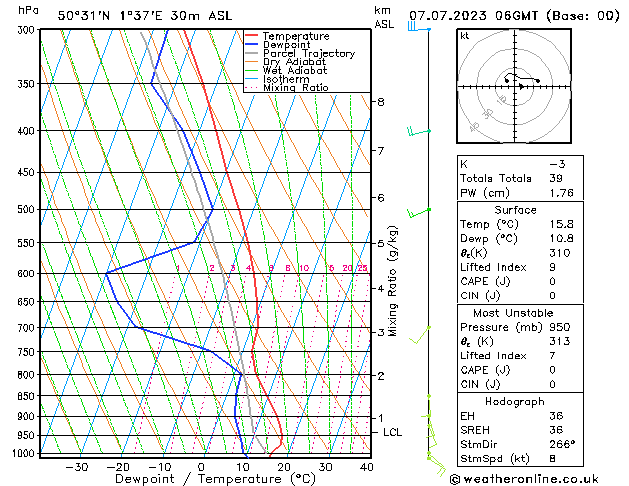629x486 pixels.
Task: Click the weatheronline.co.uk copyright text
Action: point(524,479)
